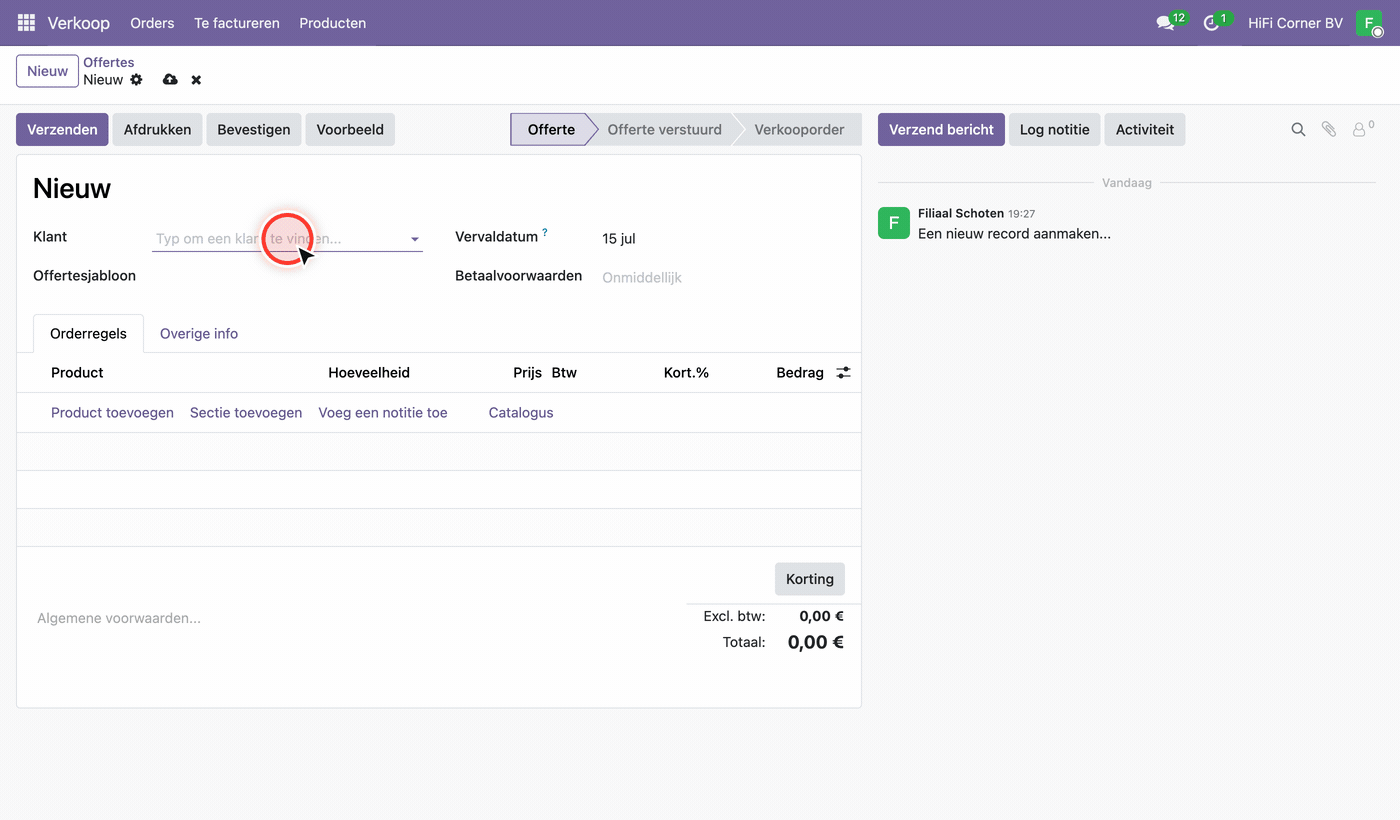The height and width of the screenshot is (820, 1400).
Task: Open the column settings adjust icon
Action: click(844, 372)
